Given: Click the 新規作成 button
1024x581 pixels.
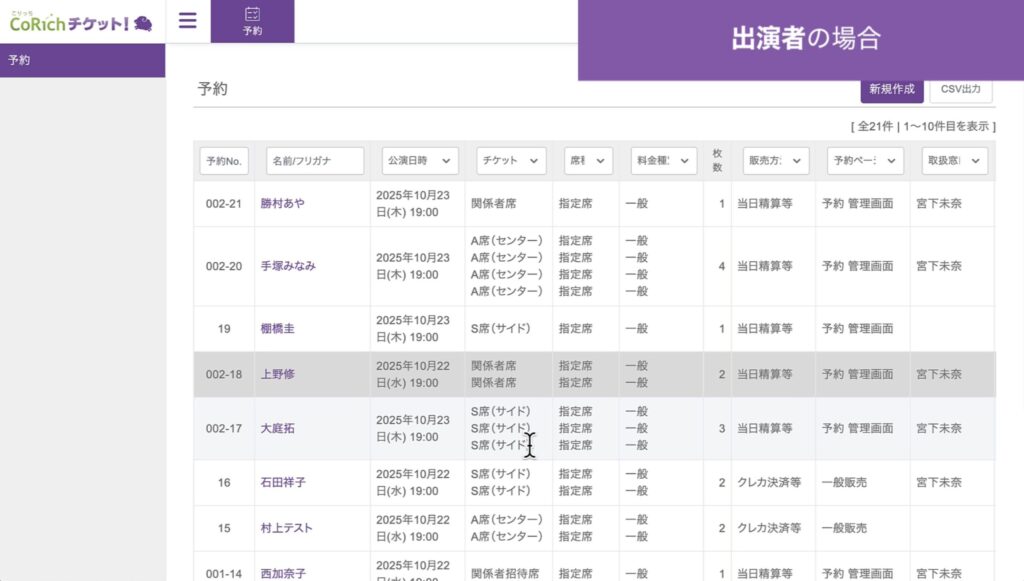Looking at the screenshot, I should click(891, 89).
